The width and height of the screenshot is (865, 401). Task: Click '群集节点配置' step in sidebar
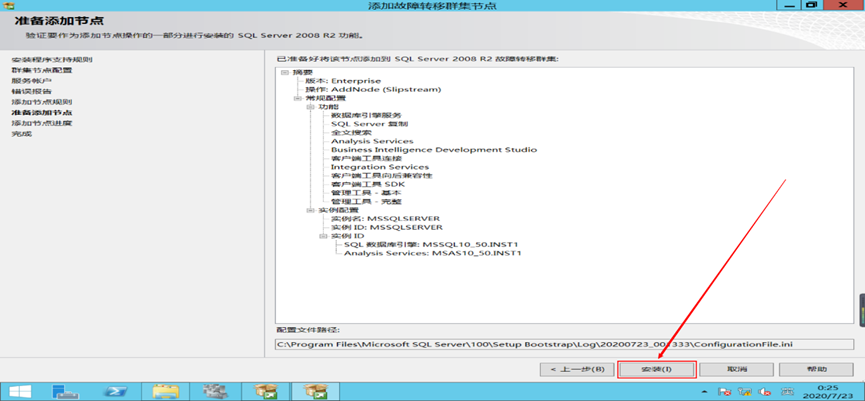[x=41, y=70]
